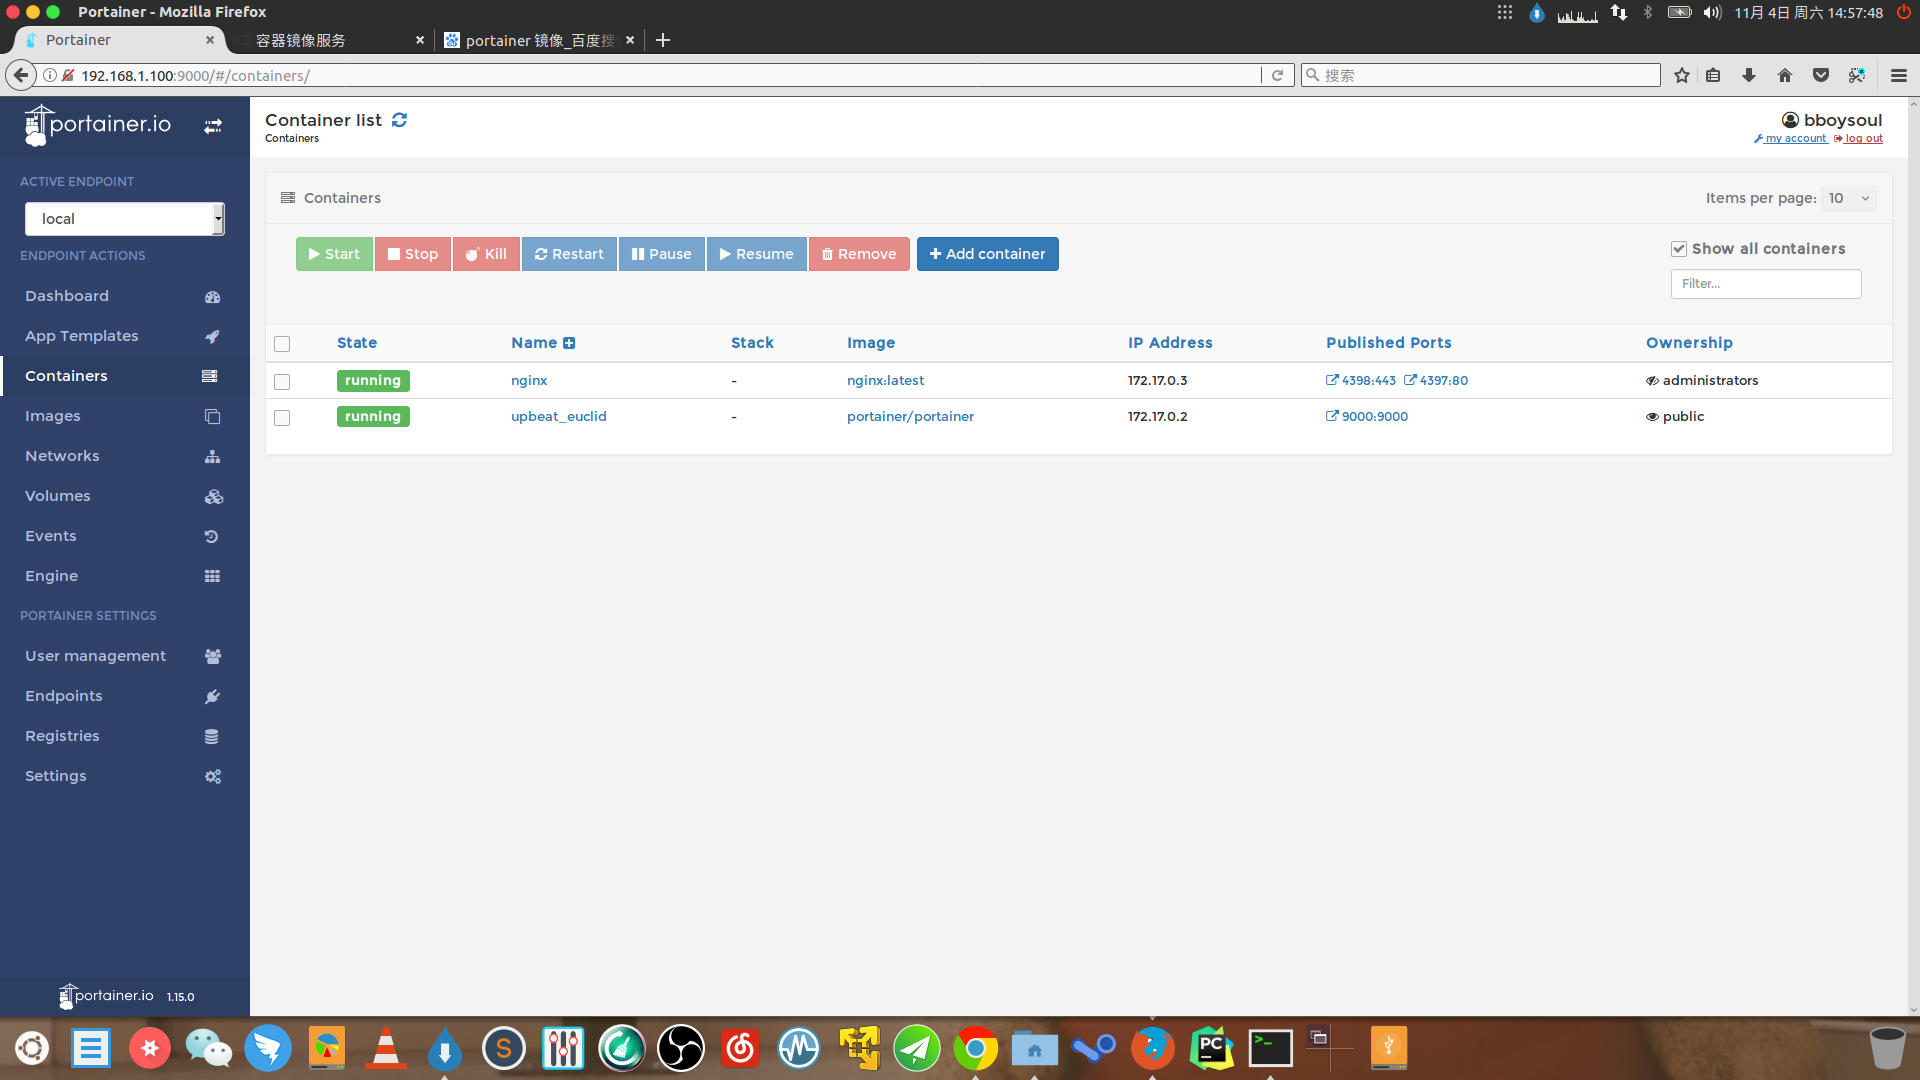1920x1080 pixels.
Task: Open the Items per page dropdown
Action: click(1847, 198)
